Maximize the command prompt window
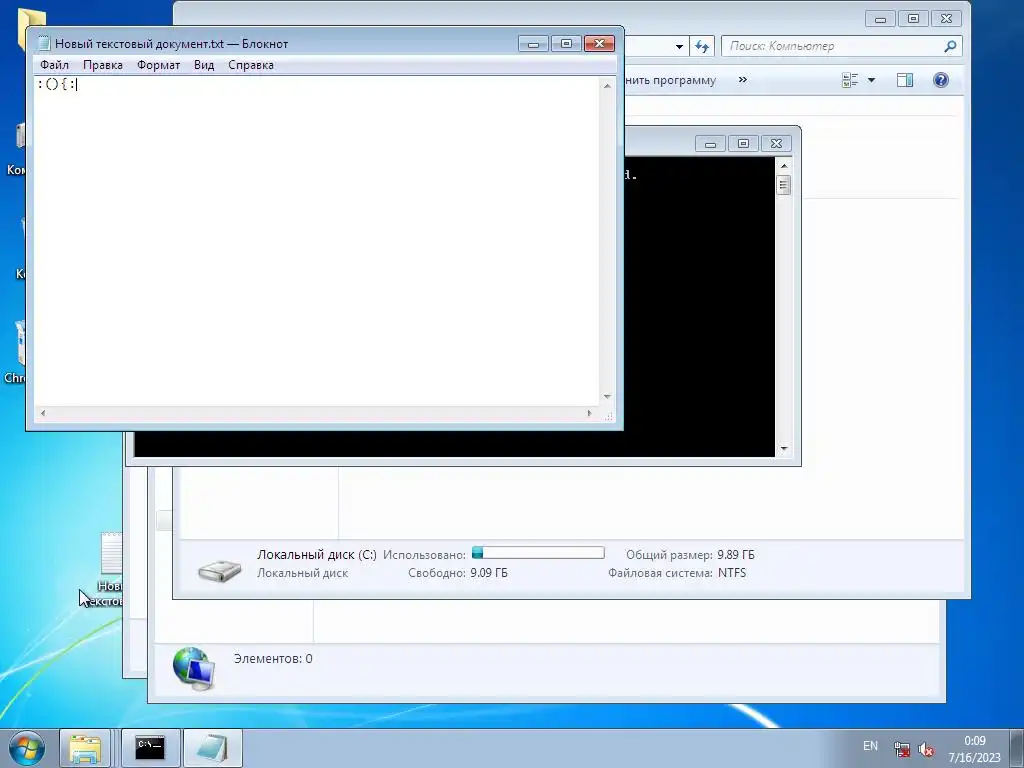1024x768 pixels. 743,144
